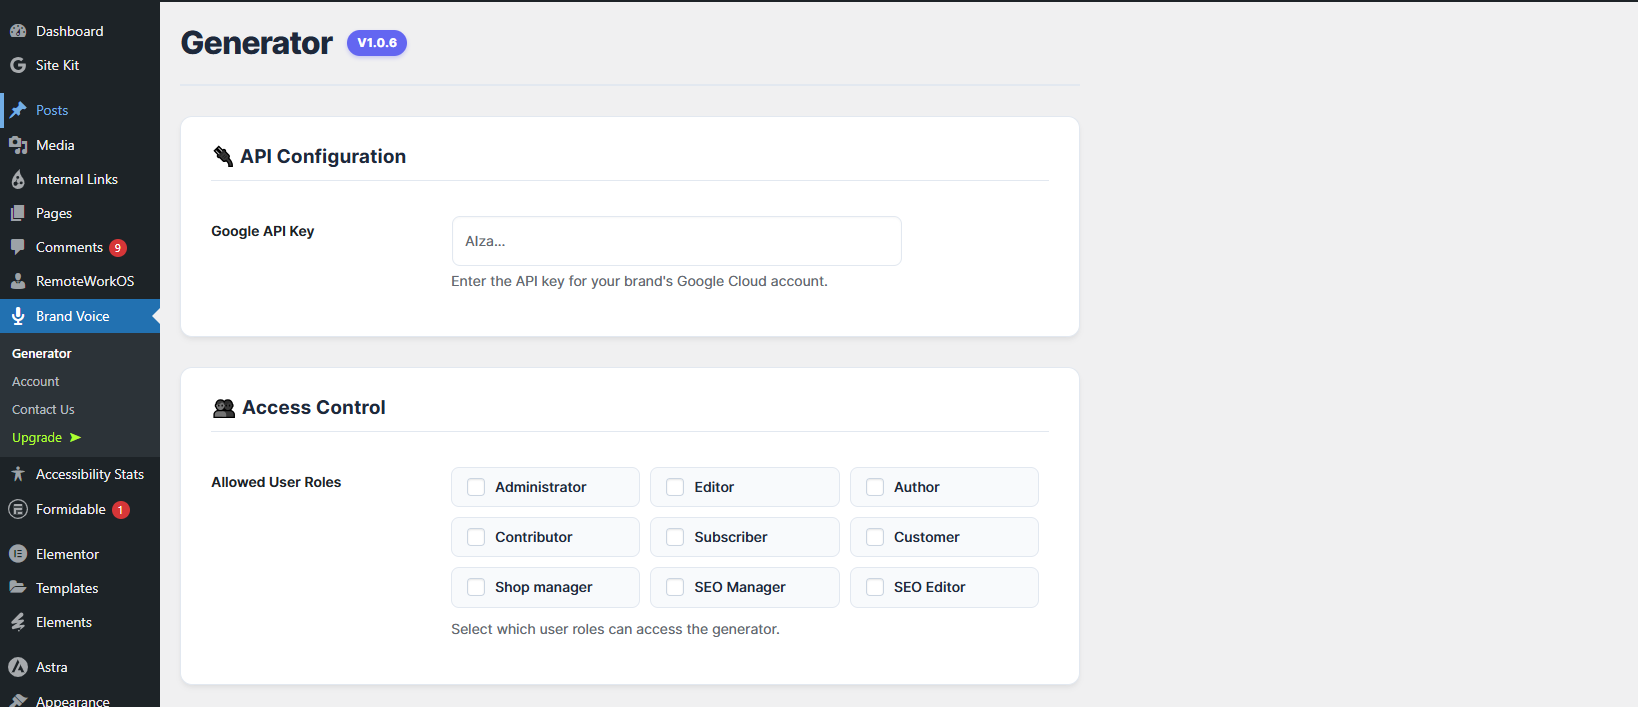Viewport: 1638px width, 707px height.
Task: Click the Comments speech bubble icon
Action: [x=18, y=247]
